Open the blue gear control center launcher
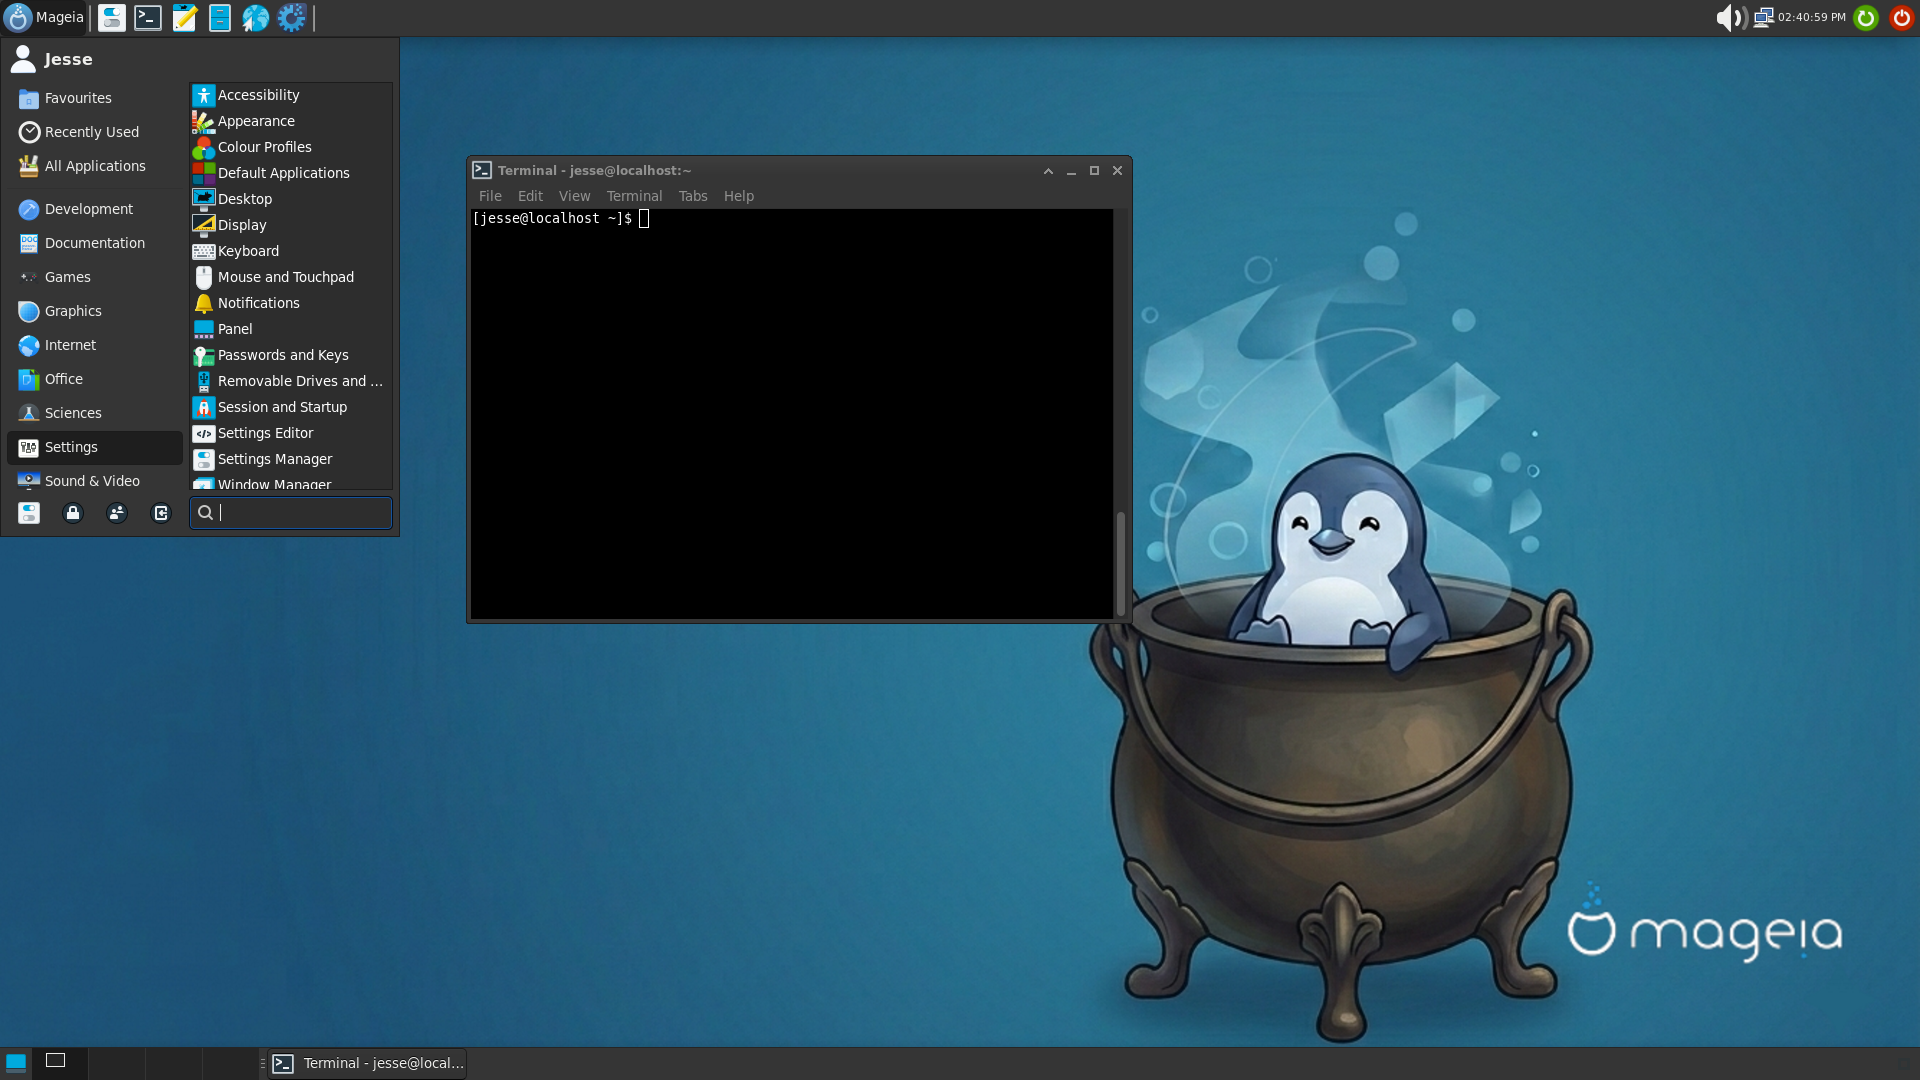 tap(292, 17)
